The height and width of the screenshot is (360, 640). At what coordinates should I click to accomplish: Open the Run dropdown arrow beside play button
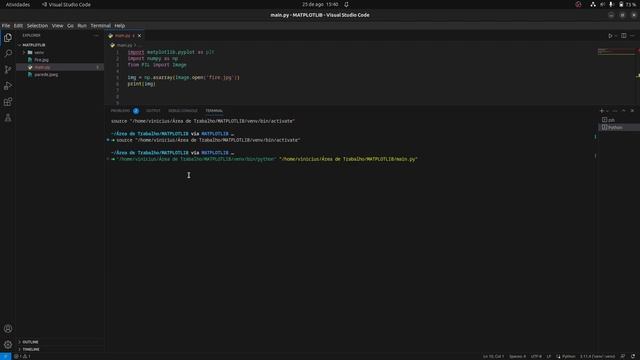[x=616, y=36]
